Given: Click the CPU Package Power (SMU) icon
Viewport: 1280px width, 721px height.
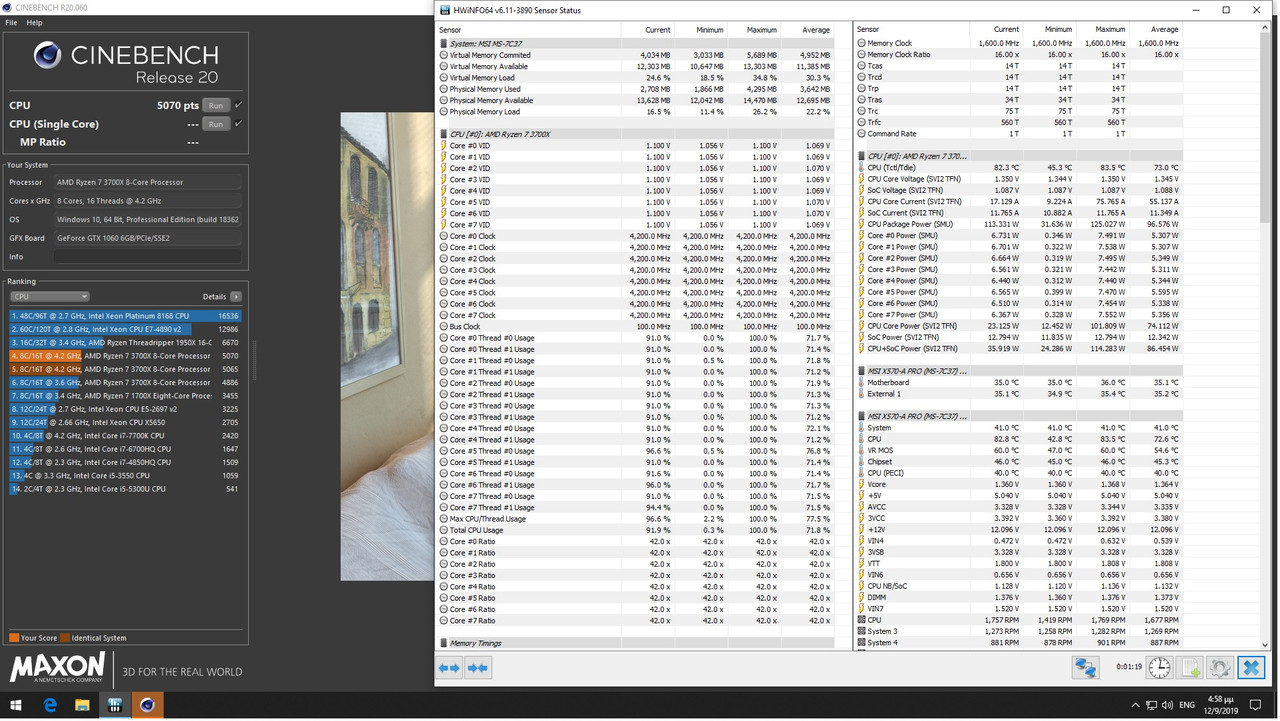Looking at the screenshot, I should click(861, 224).
